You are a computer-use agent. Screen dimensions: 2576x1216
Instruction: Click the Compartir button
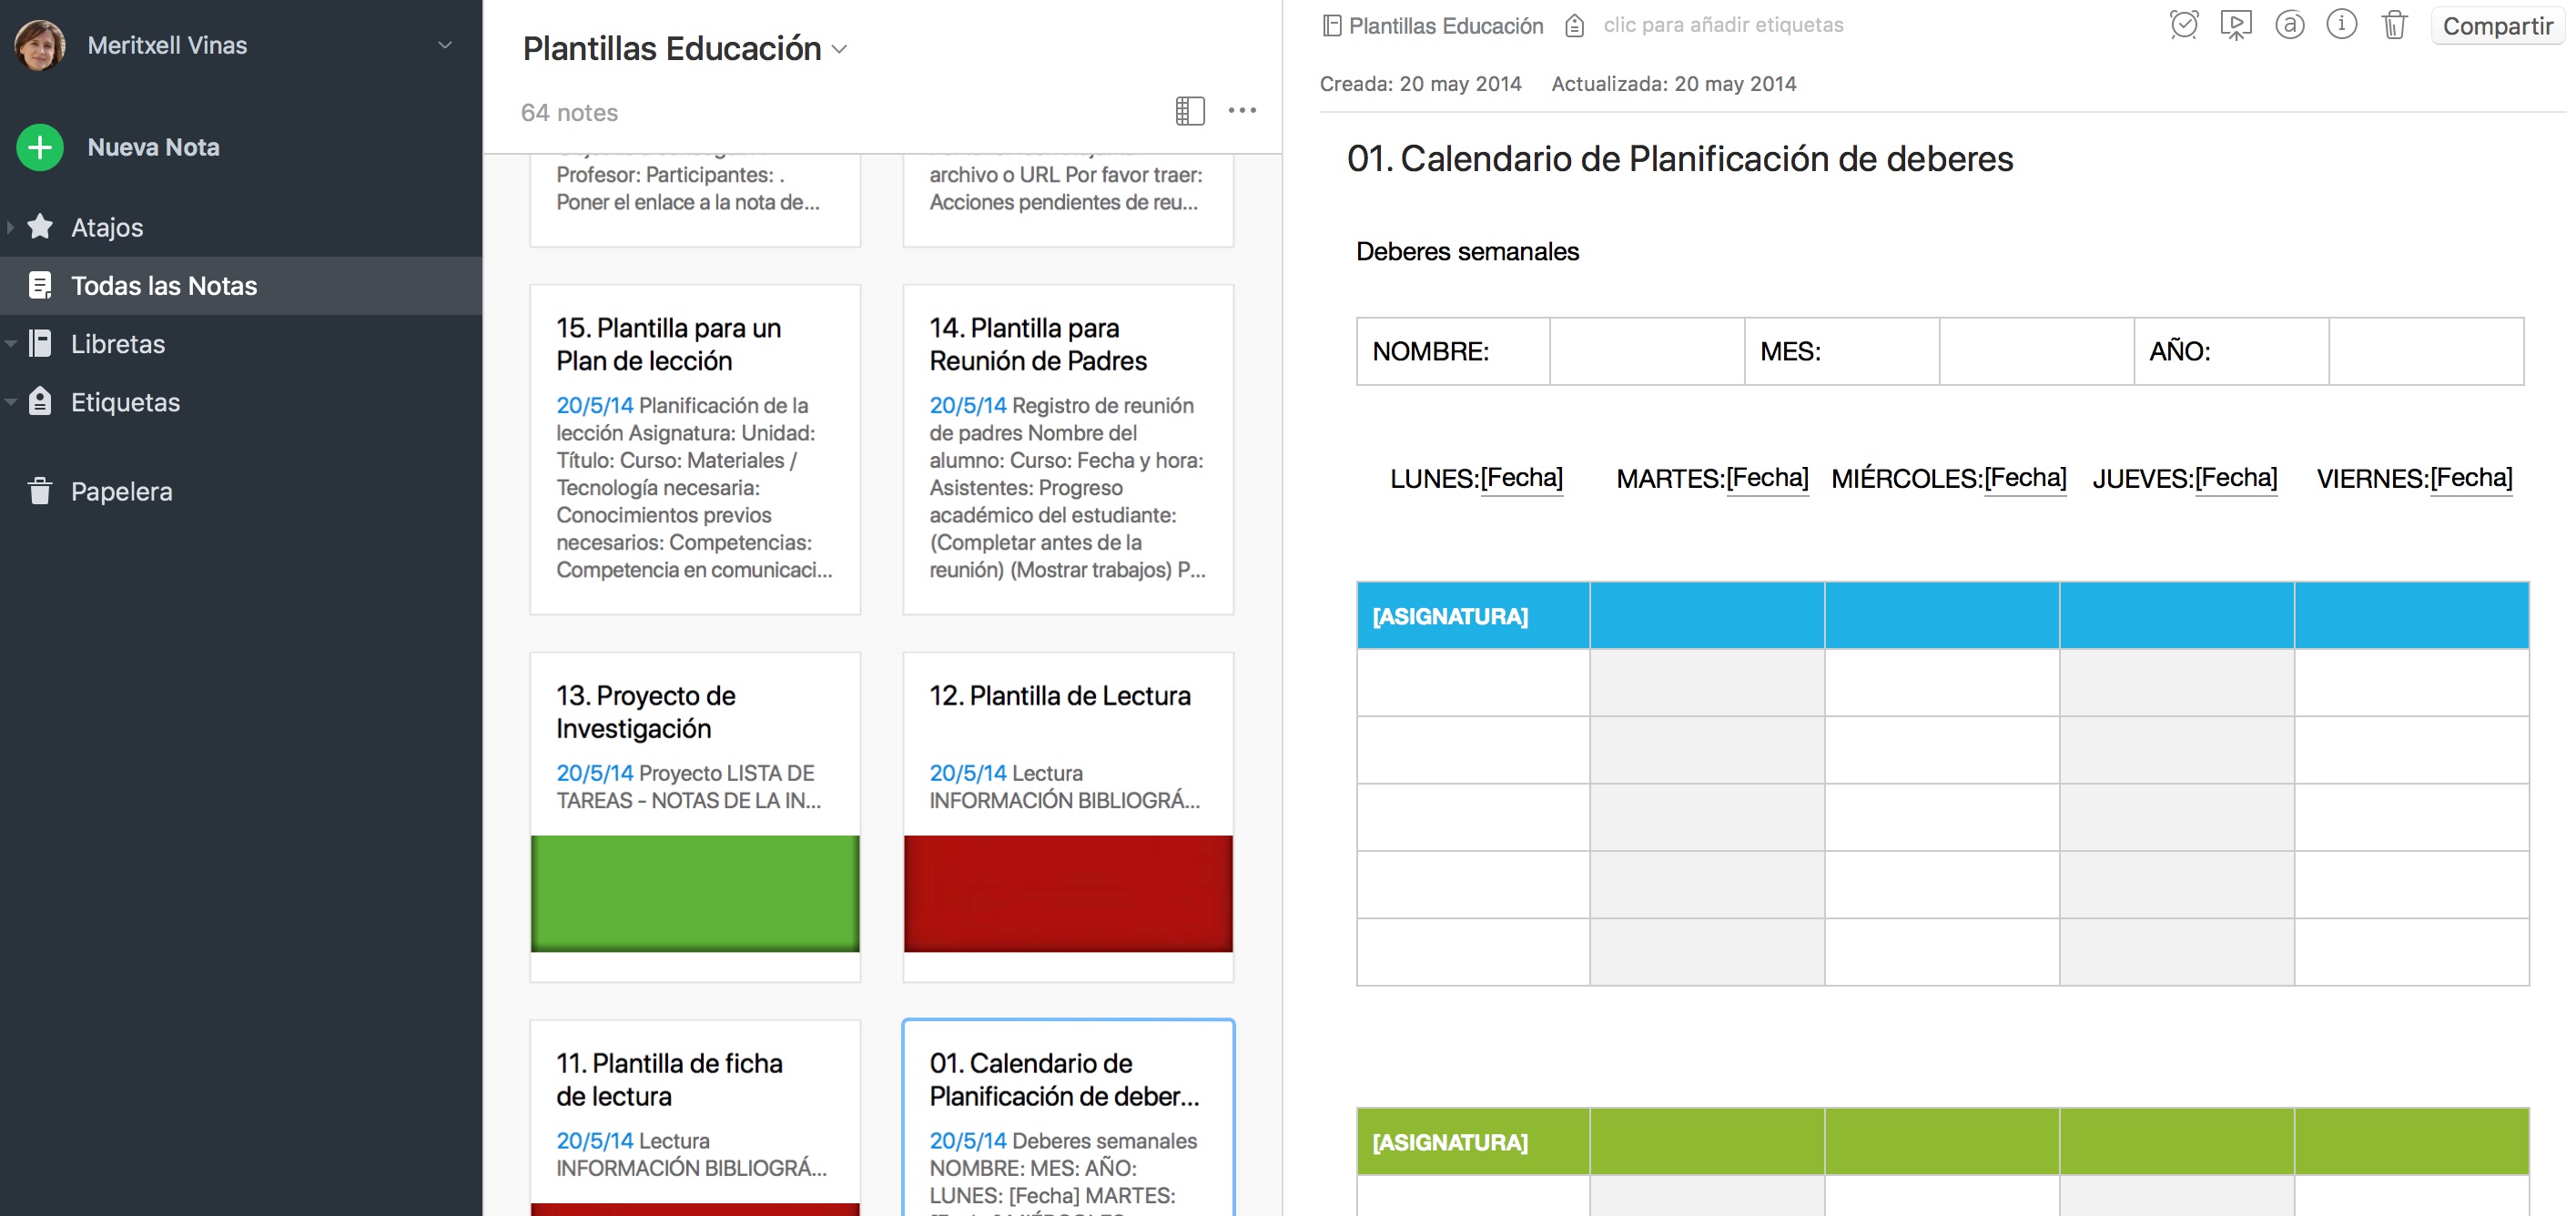click(2497, 26)
